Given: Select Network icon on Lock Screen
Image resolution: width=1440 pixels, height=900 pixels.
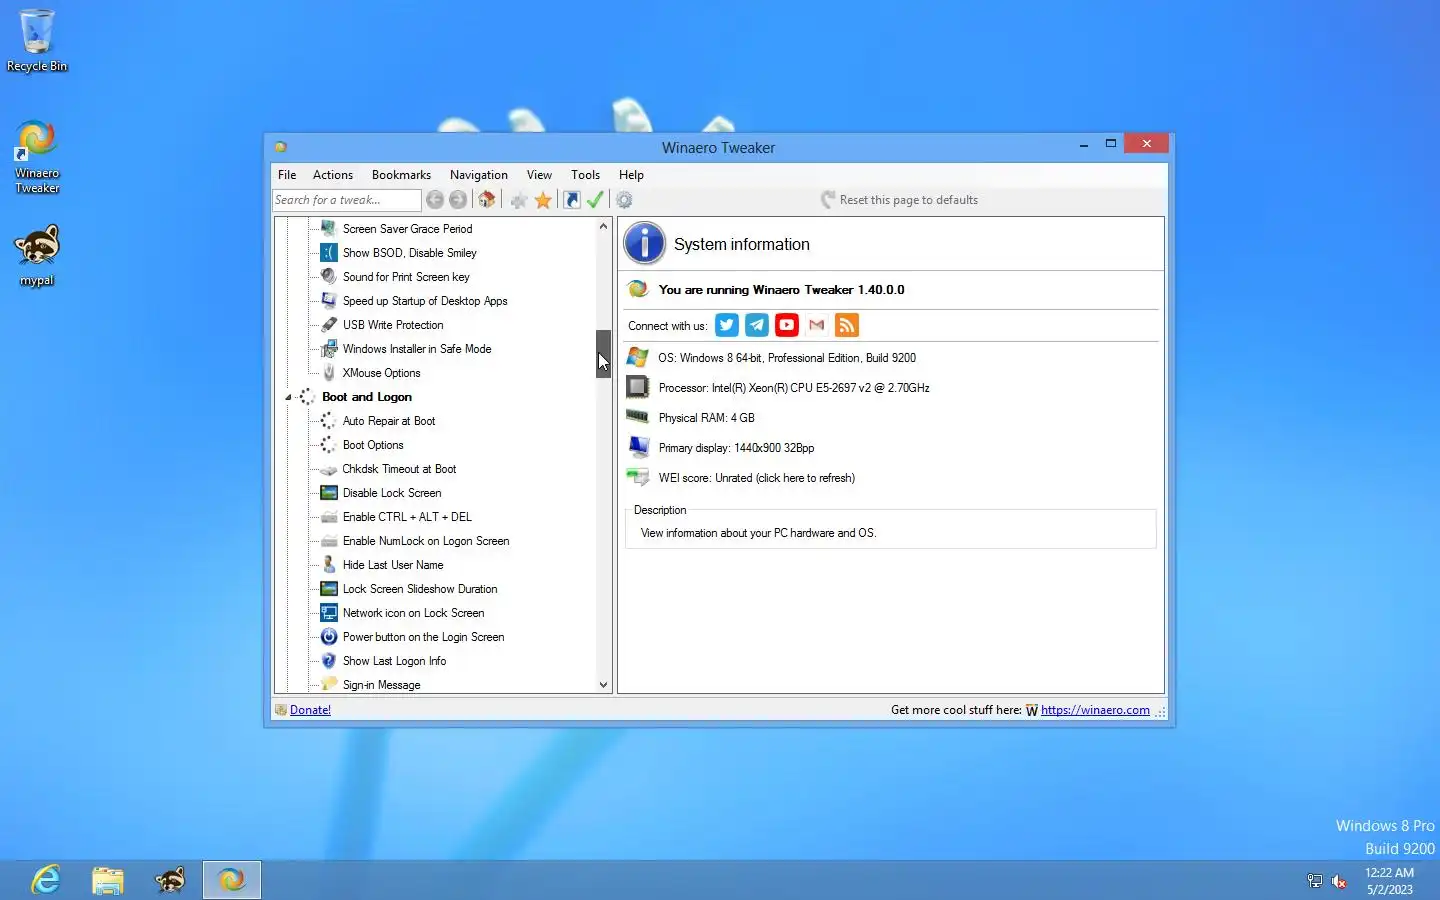Looking at the screenshot, I should coord(413,613).
